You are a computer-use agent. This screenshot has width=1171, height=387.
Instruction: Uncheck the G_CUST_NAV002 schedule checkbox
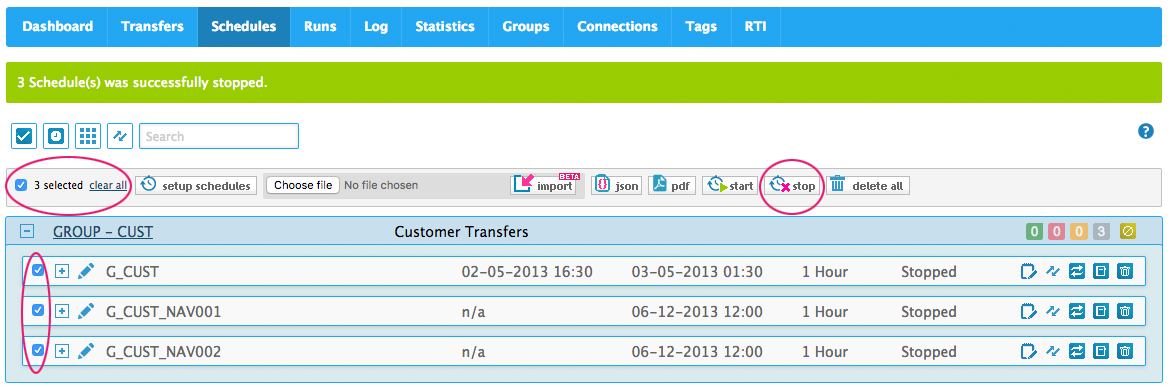[x=38, y=349]
